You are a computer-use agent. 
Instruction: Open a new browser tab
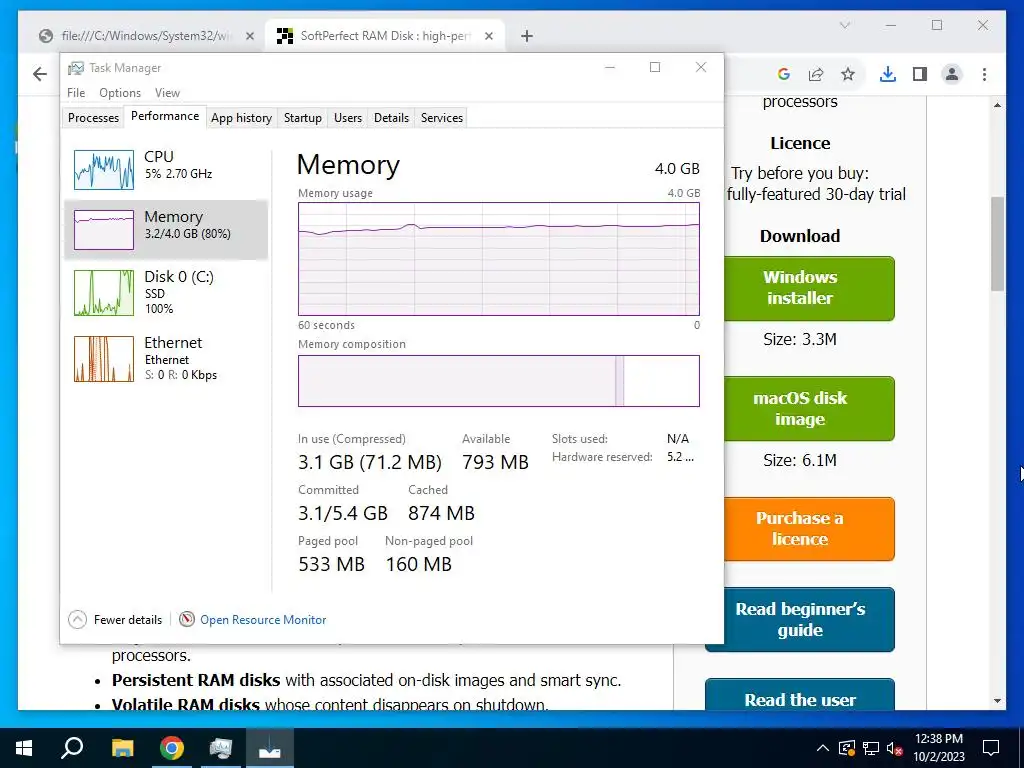click(527, 36)
